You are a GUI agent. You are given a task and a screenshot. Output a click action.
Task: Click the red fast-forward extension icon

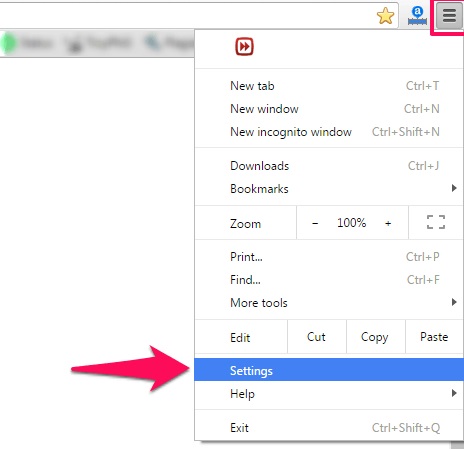click(x=244, y=46)
